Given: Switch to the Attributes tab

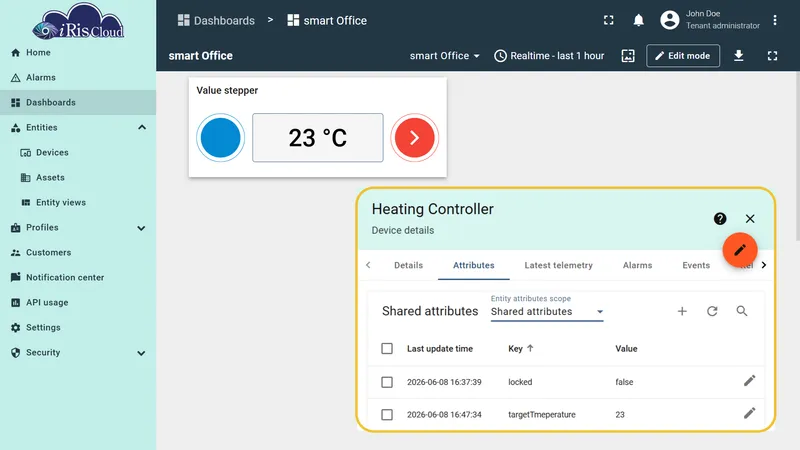Looking at the screenshot, I should [473, 265].
